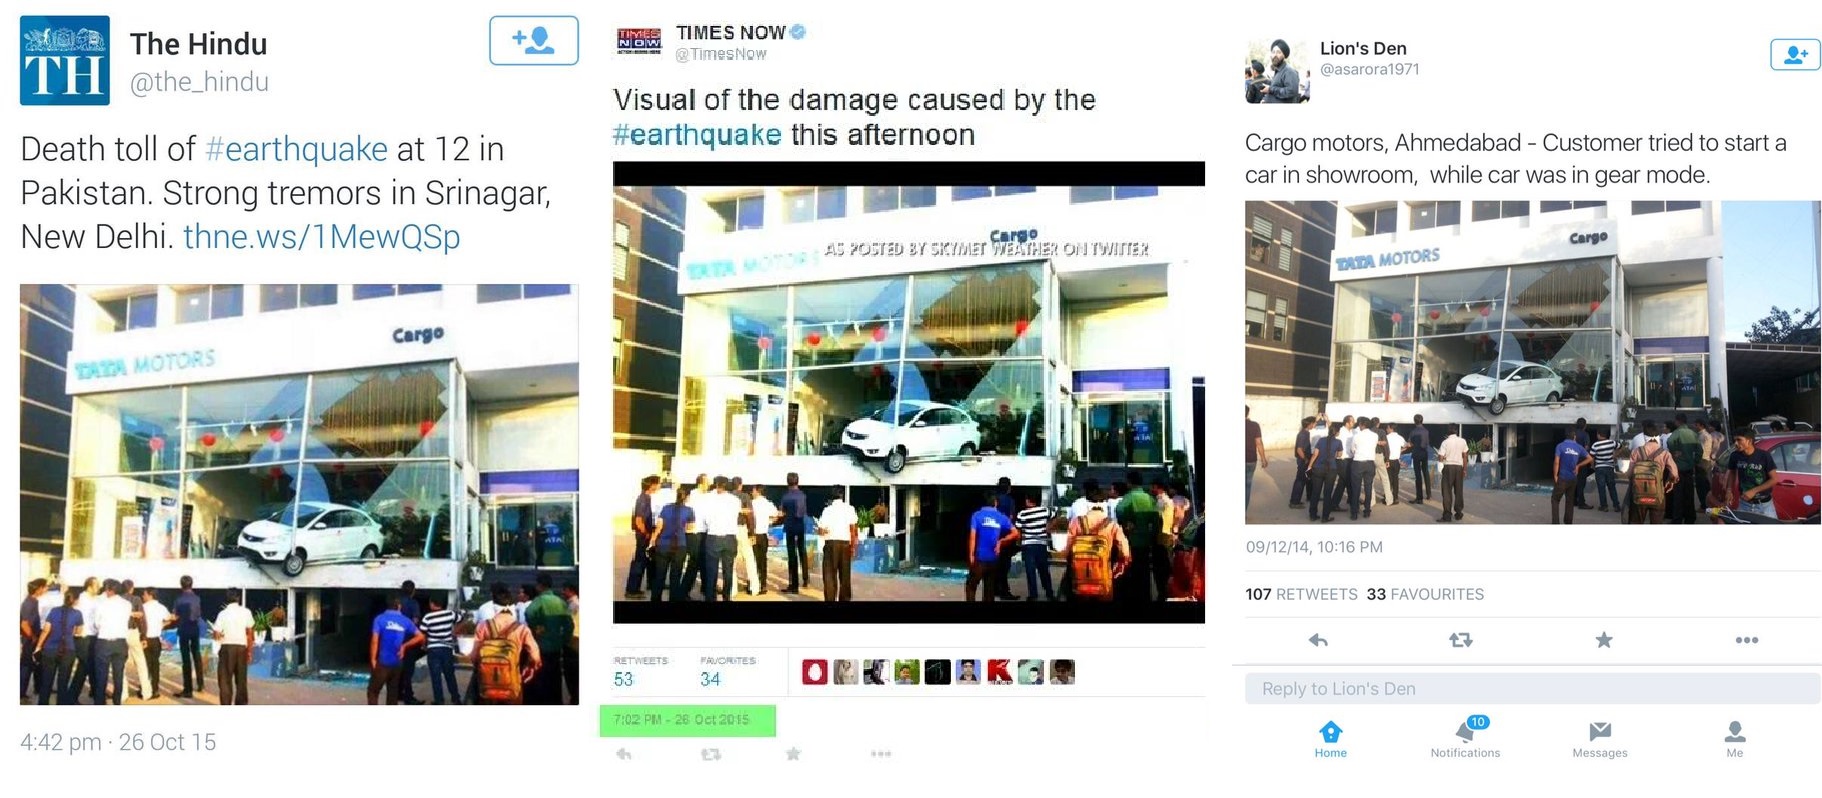Click #earthquake hashtag in Times Now tweet

coord(696,135)
